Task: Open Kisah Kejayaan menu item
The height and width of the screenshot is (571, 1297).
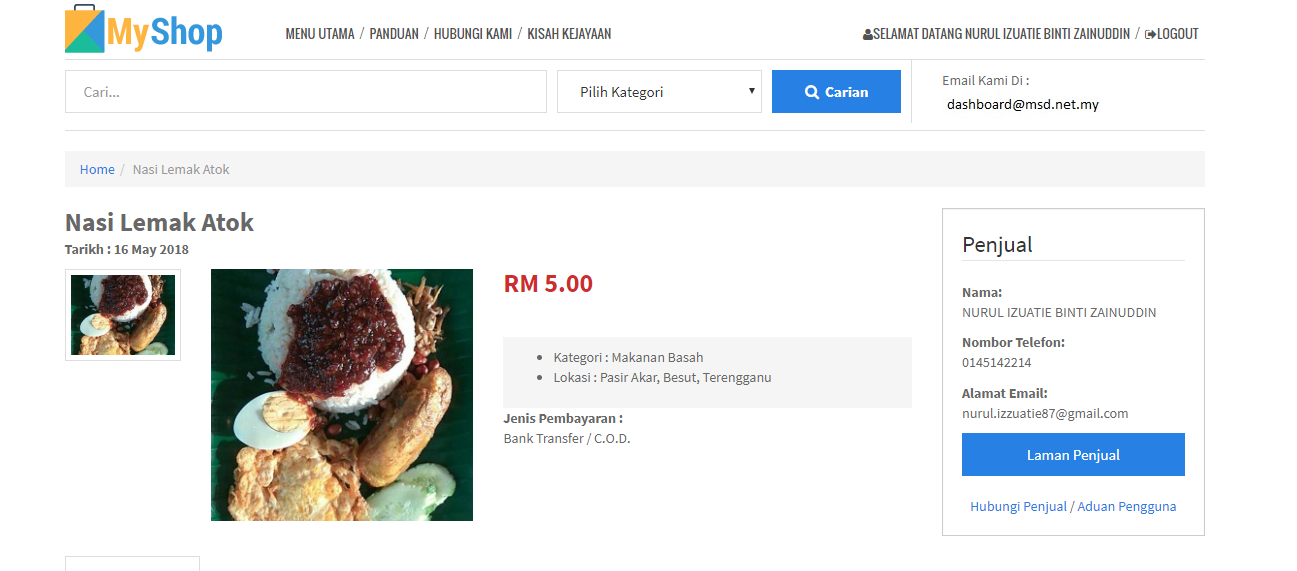Action: [x=569, y=34]
